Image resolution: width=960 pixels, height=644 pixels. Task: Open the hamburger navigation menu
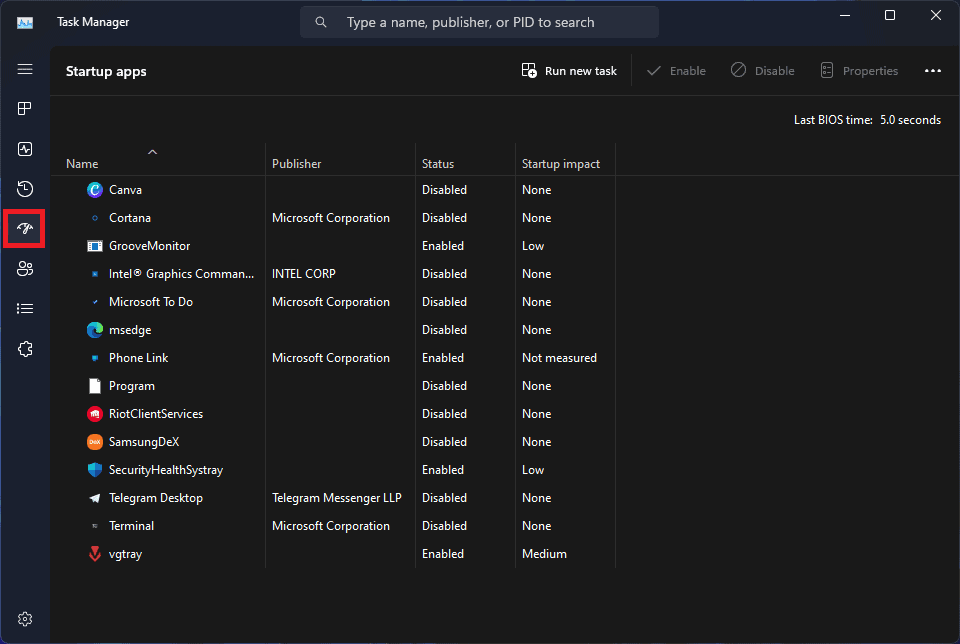(x=25, y=69)
